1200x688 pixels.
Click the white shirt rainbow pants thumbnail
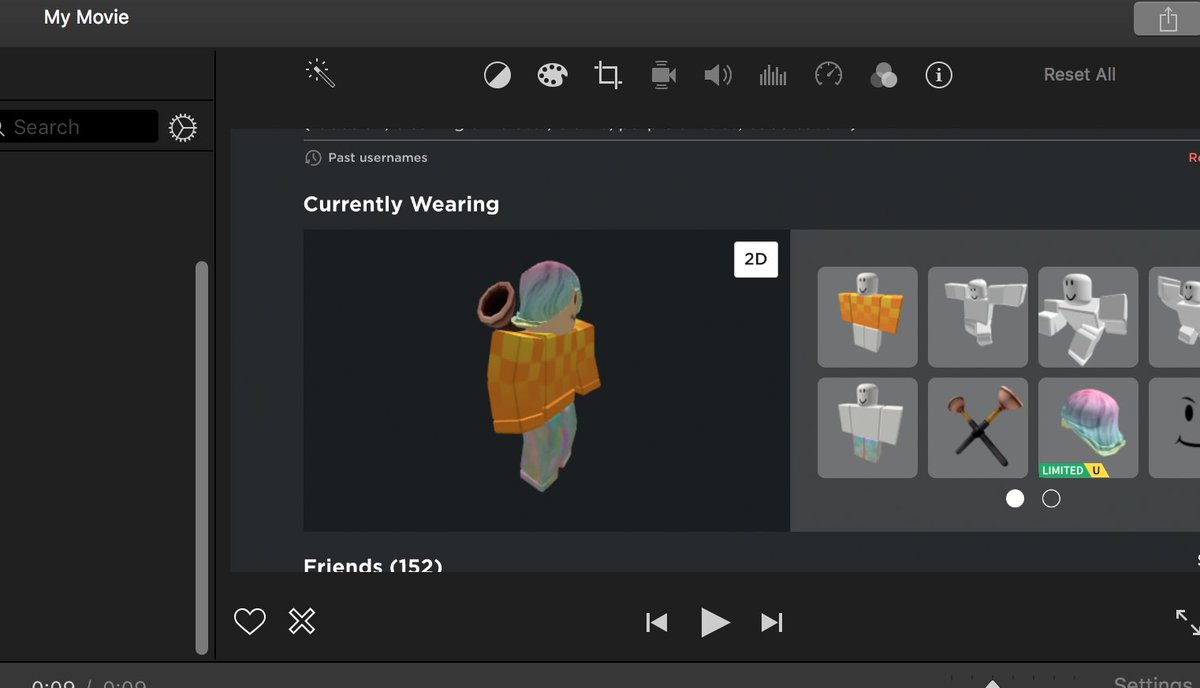coord(867,428)
